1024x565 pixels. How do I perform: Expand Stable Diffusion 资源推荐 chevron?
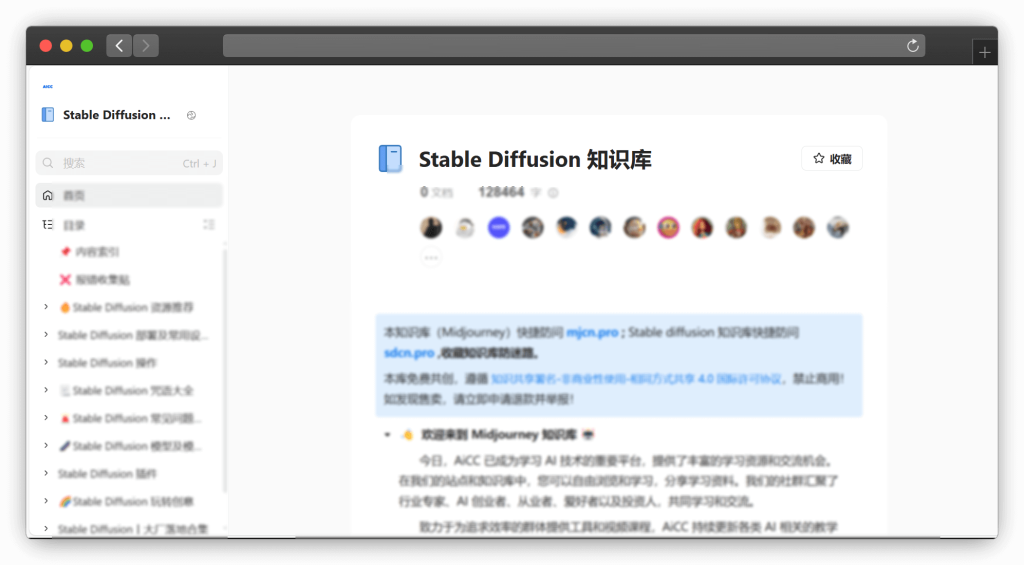point(46,307)
